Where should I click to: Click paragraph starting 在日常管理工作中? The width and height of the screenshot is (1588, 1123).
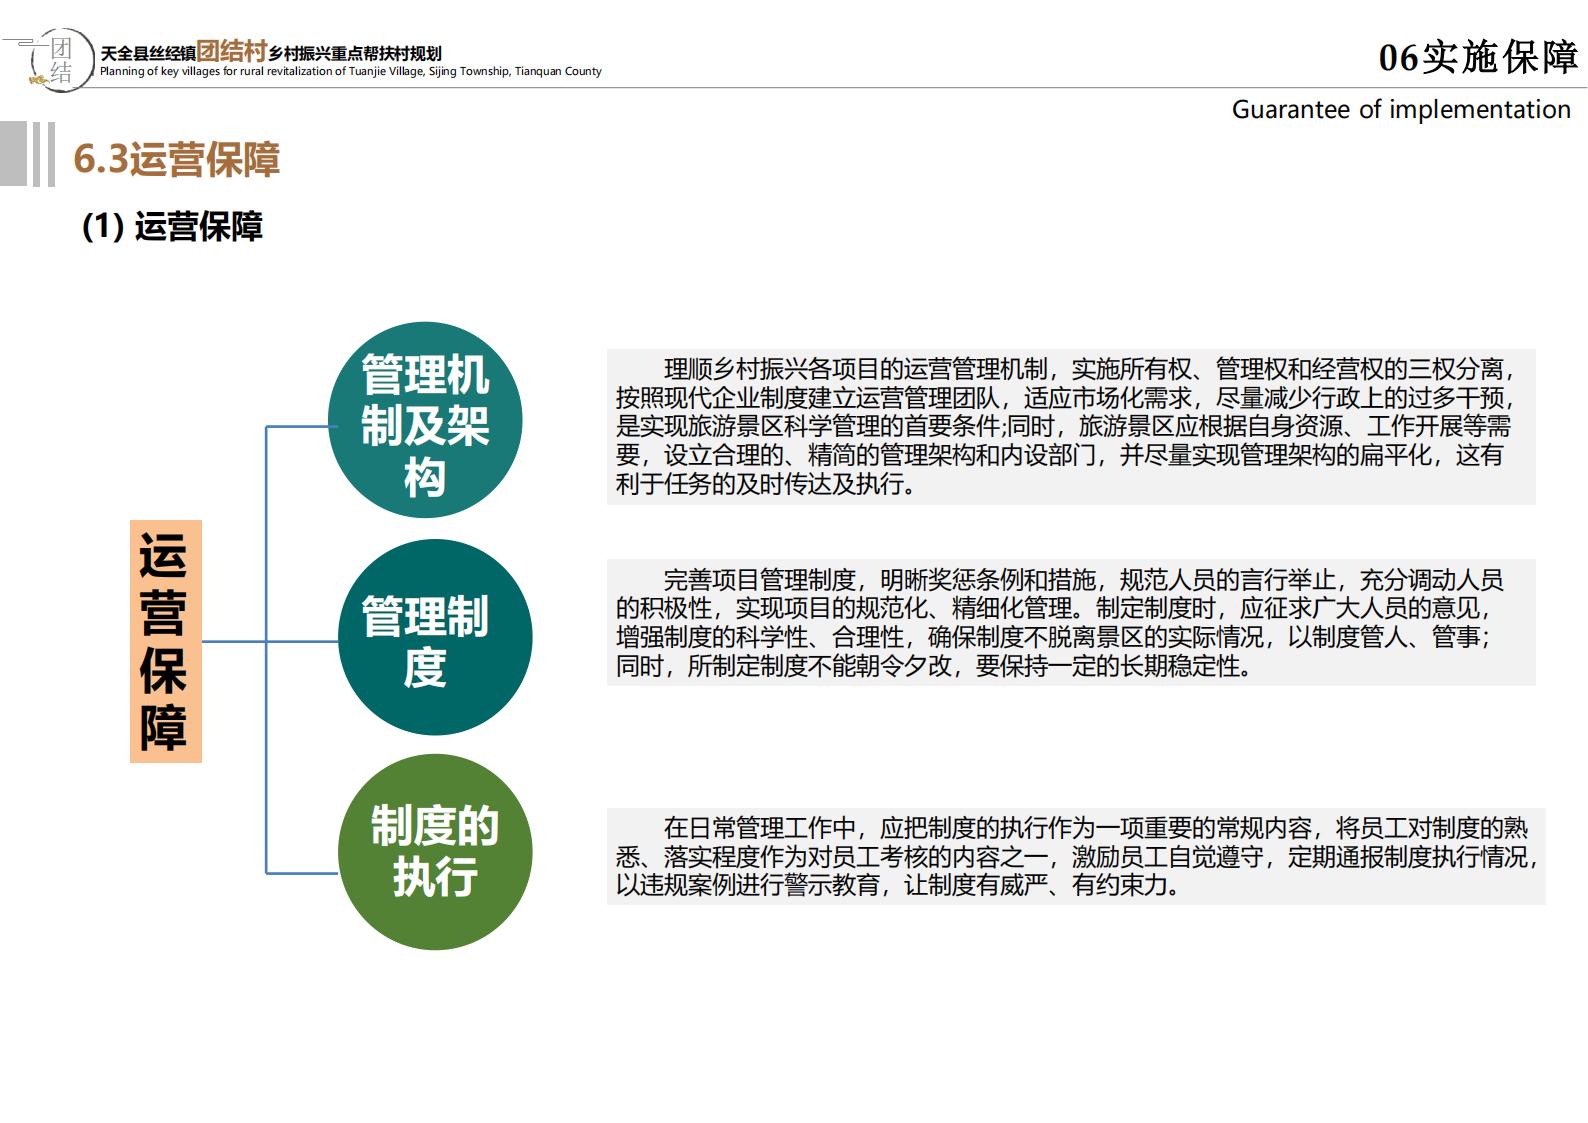(x=1076, y=856)
